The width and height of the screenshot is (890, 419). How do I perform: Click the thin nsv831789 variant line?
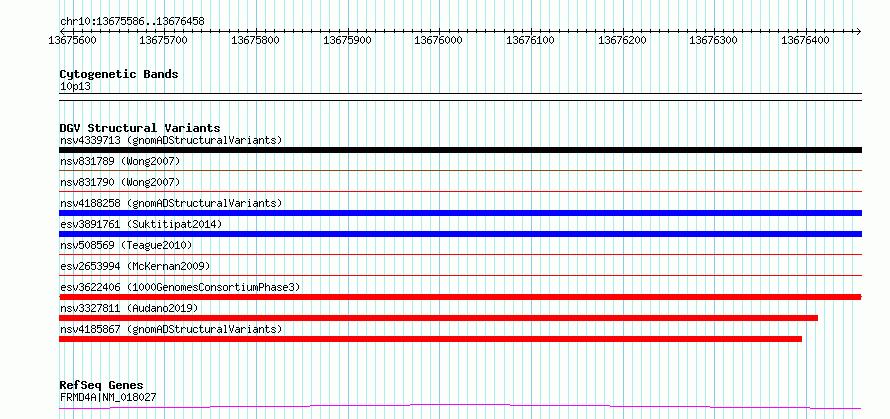(x=460, y=170)
